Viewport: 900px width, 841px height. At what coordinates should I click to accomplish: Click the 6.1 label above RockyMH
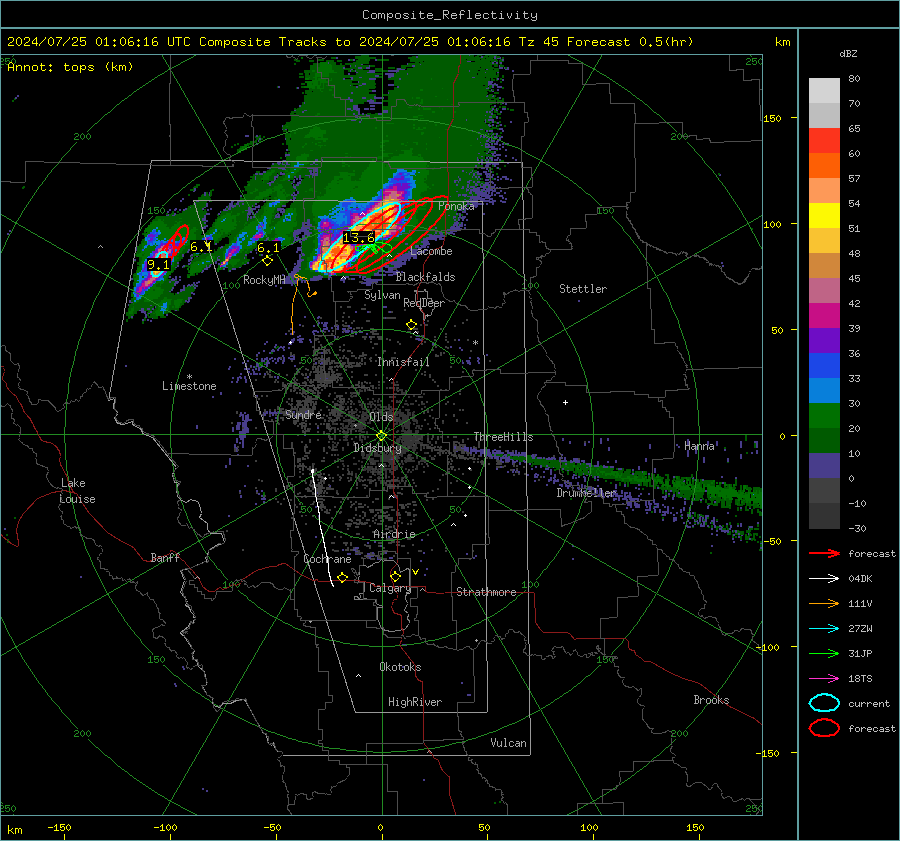pos(268,247)
